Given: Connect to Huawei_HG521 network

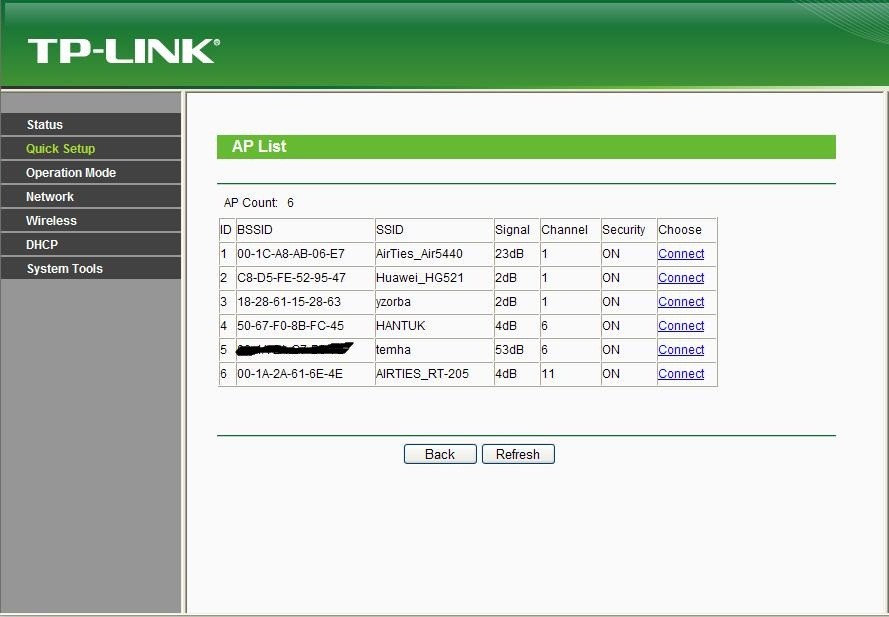Looking at the screenshot, I should pyautogui.click(x=681, y=278).
